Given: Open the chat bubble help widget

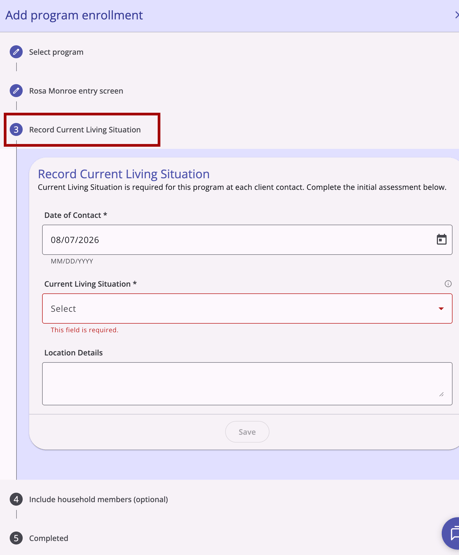Looking at the screenshot, I should coord(451,533).
